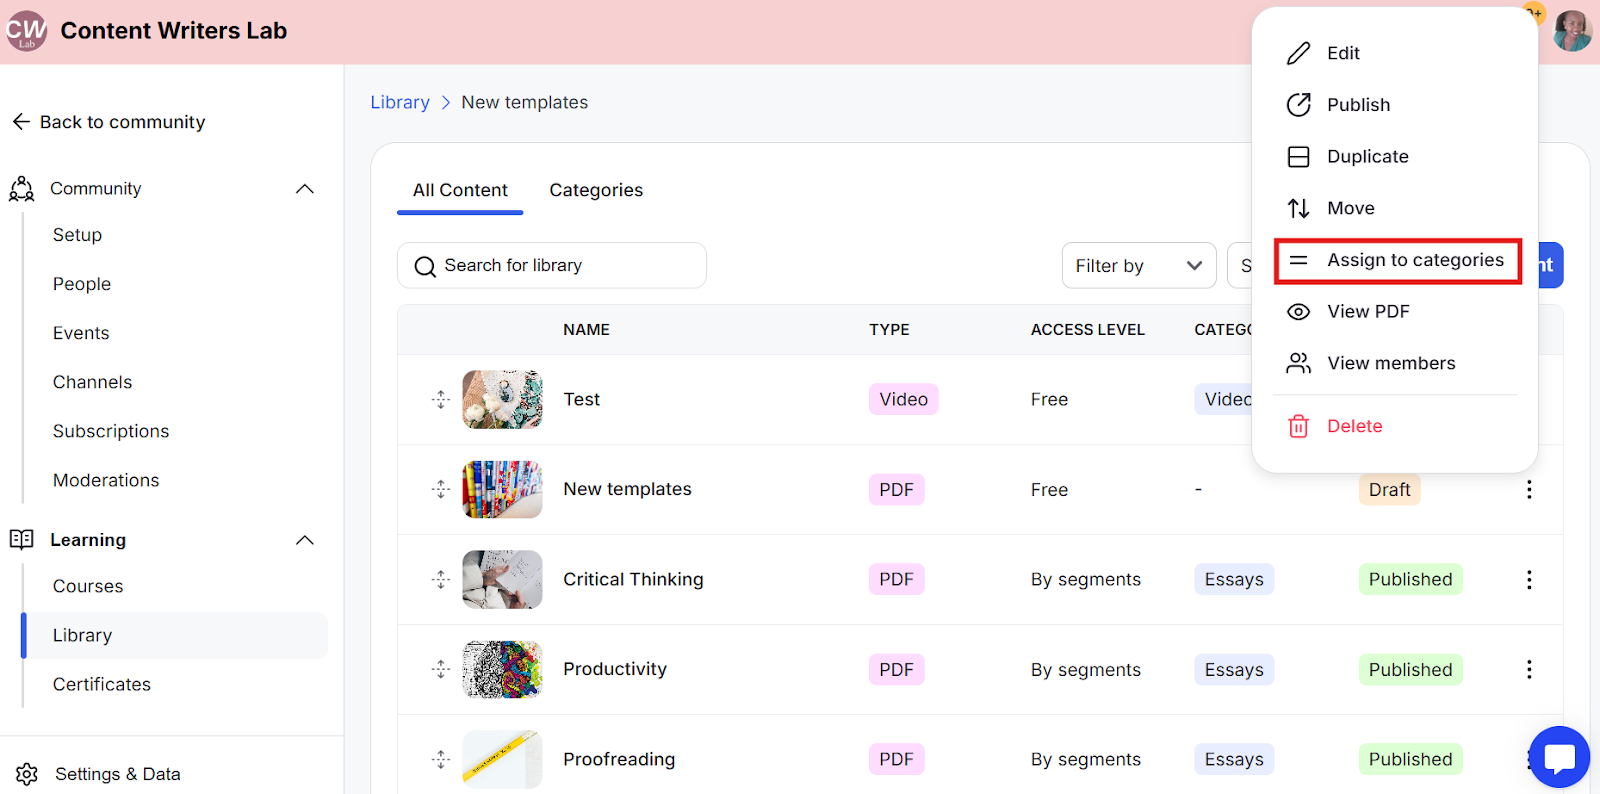Open Subscriptions in the sidebar

111,432
